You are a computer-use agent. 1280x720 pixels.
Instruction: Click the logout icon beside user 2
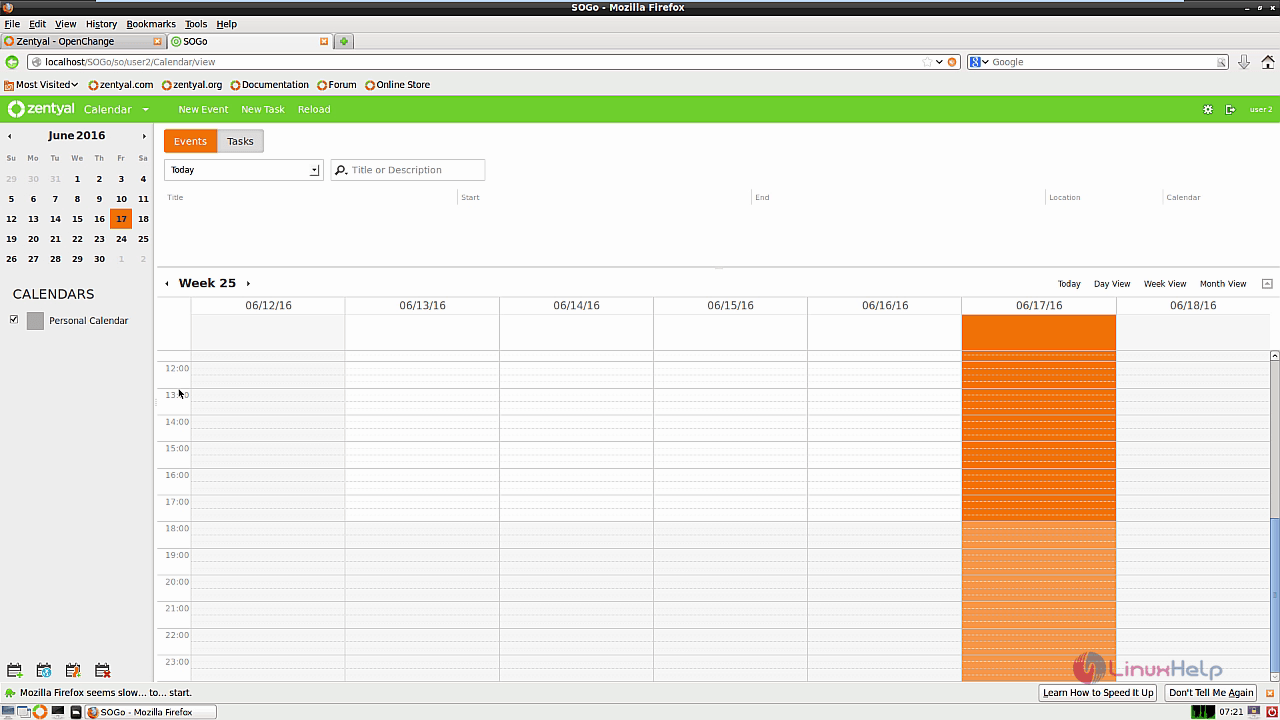tap(1230, 109)
